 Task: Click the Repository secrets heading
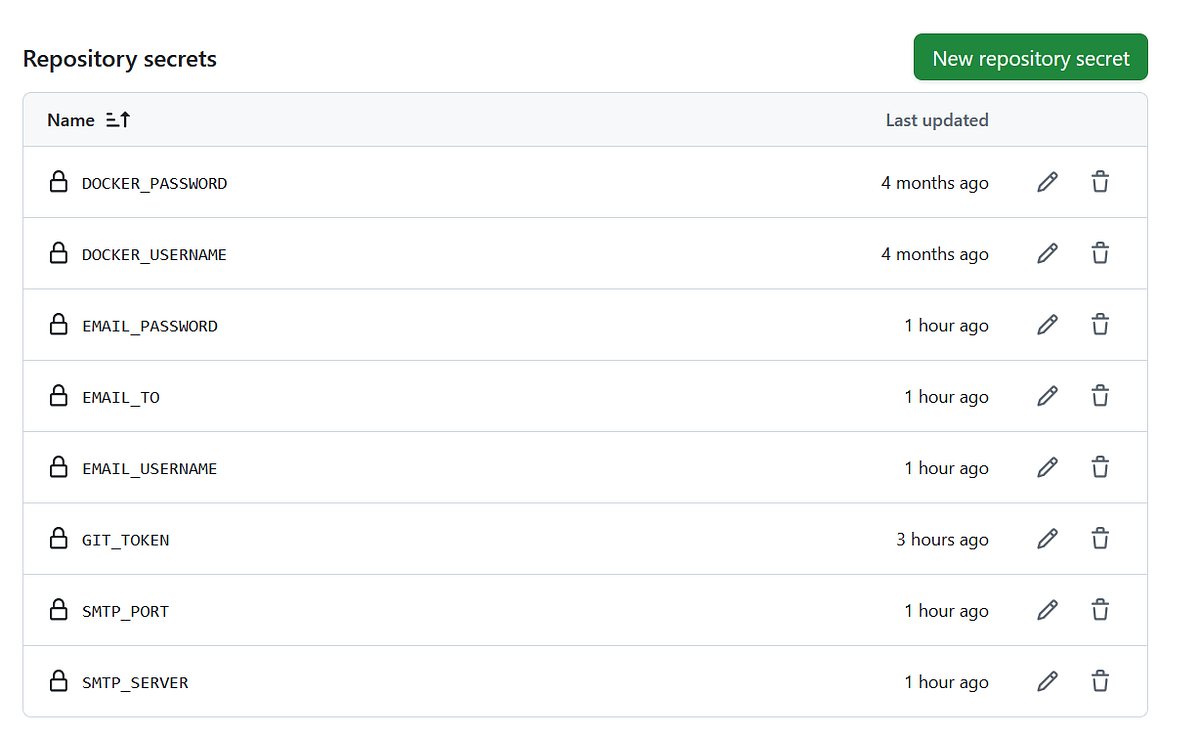(119, 58)
